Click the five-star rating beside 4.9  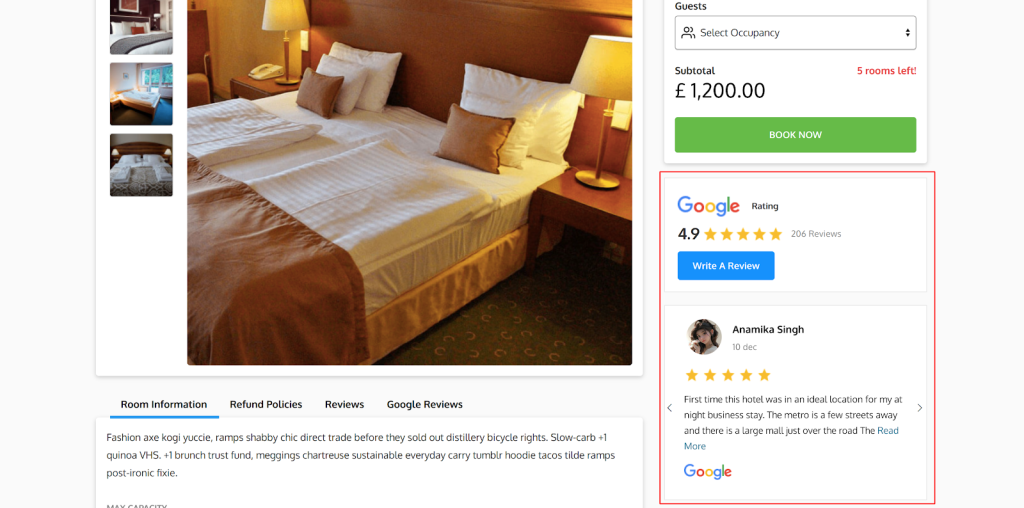pos(743,234)
